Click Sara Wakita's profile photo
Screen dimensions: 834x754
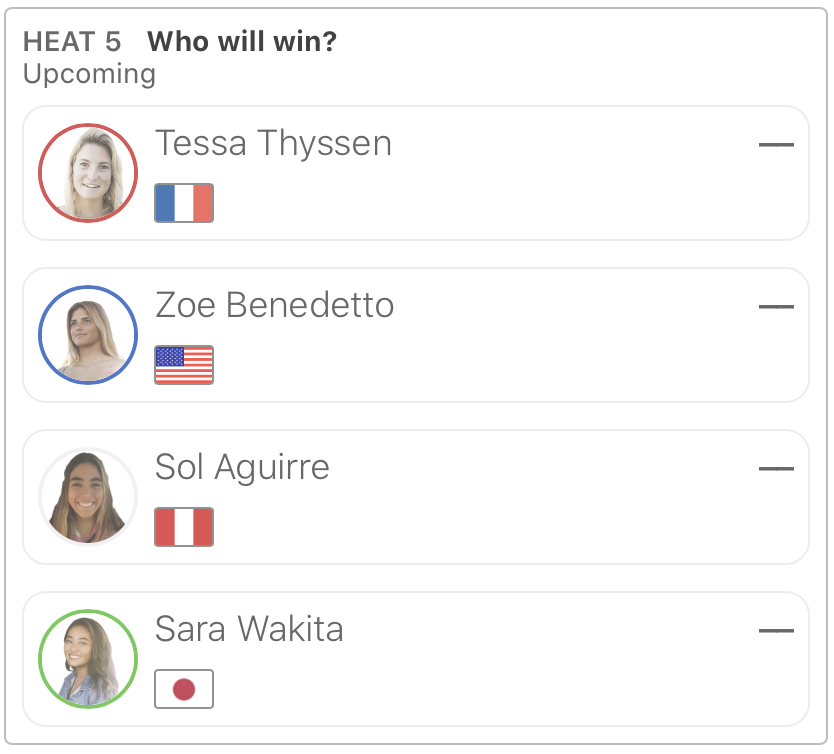click(88, 659)
